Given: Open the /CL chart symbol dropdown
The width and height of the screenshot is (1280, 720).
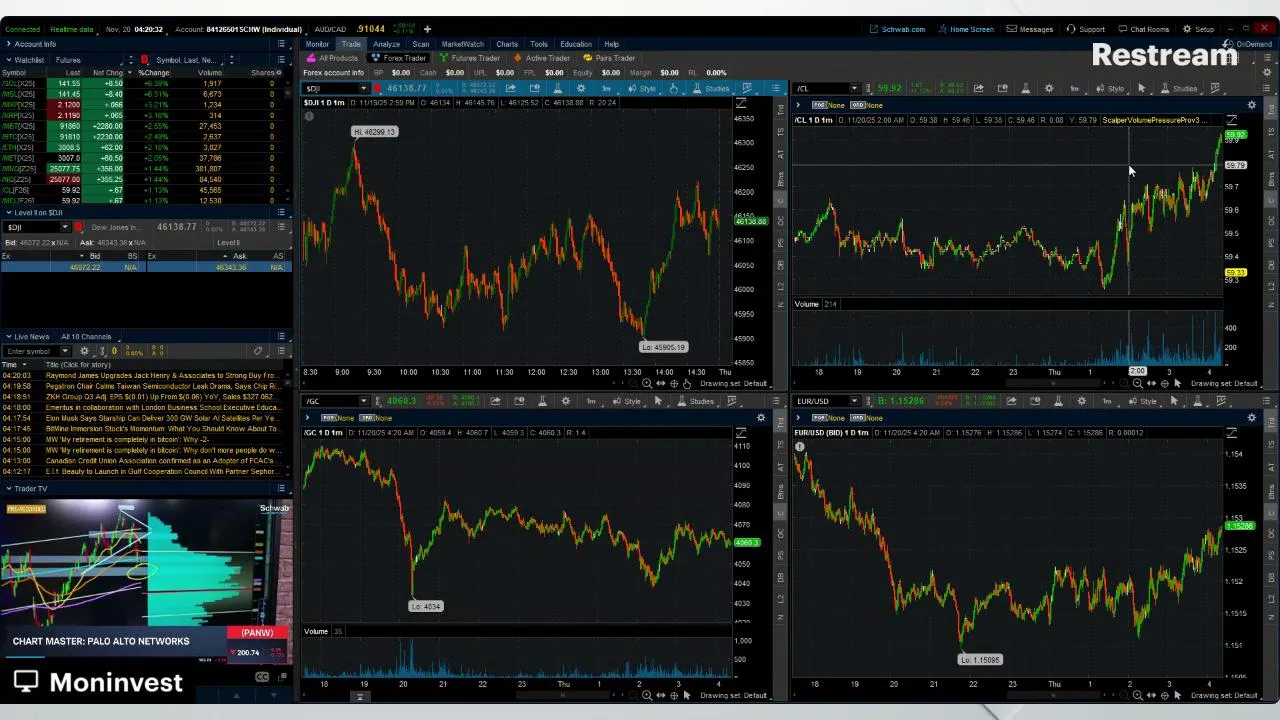Looking at the screenshot, I should pyautogui.click(x=854, y=88).
